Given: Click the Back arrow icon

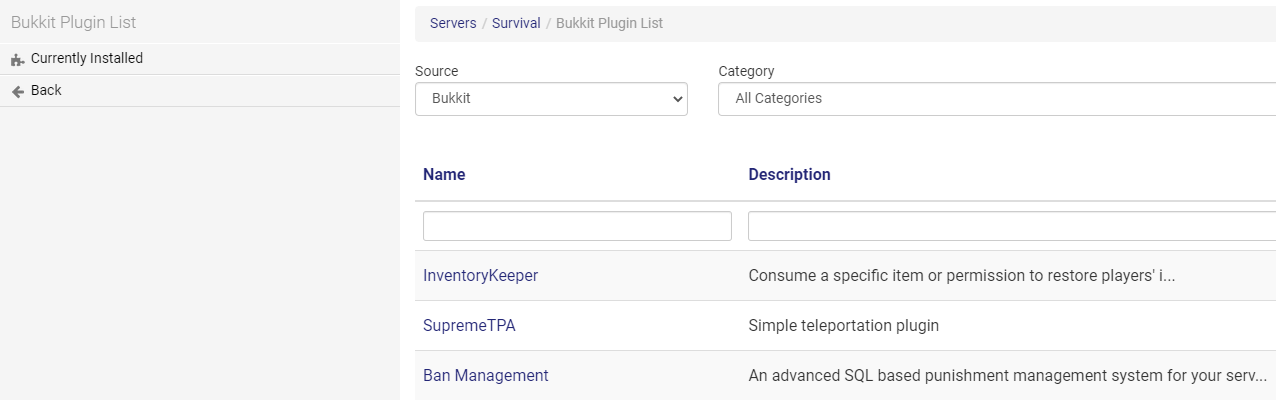Looking at the screenshot, I should tap(18, 91).
